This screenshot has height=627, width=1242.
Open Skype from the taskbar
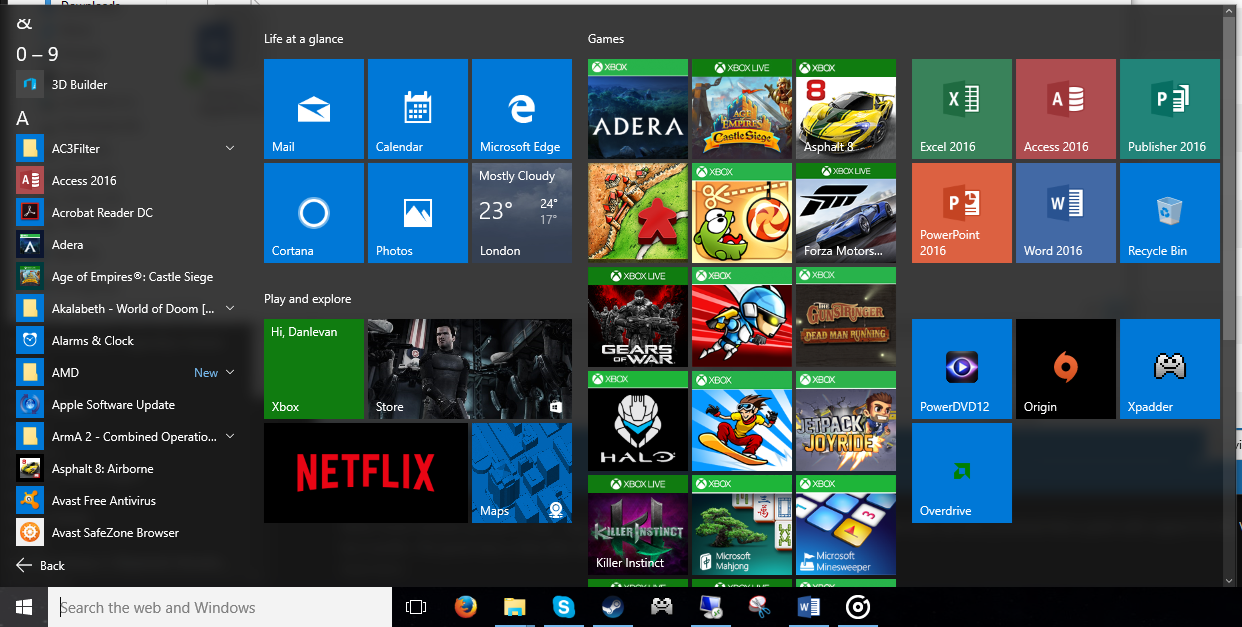pyautogui.click(x=563, y=606)
